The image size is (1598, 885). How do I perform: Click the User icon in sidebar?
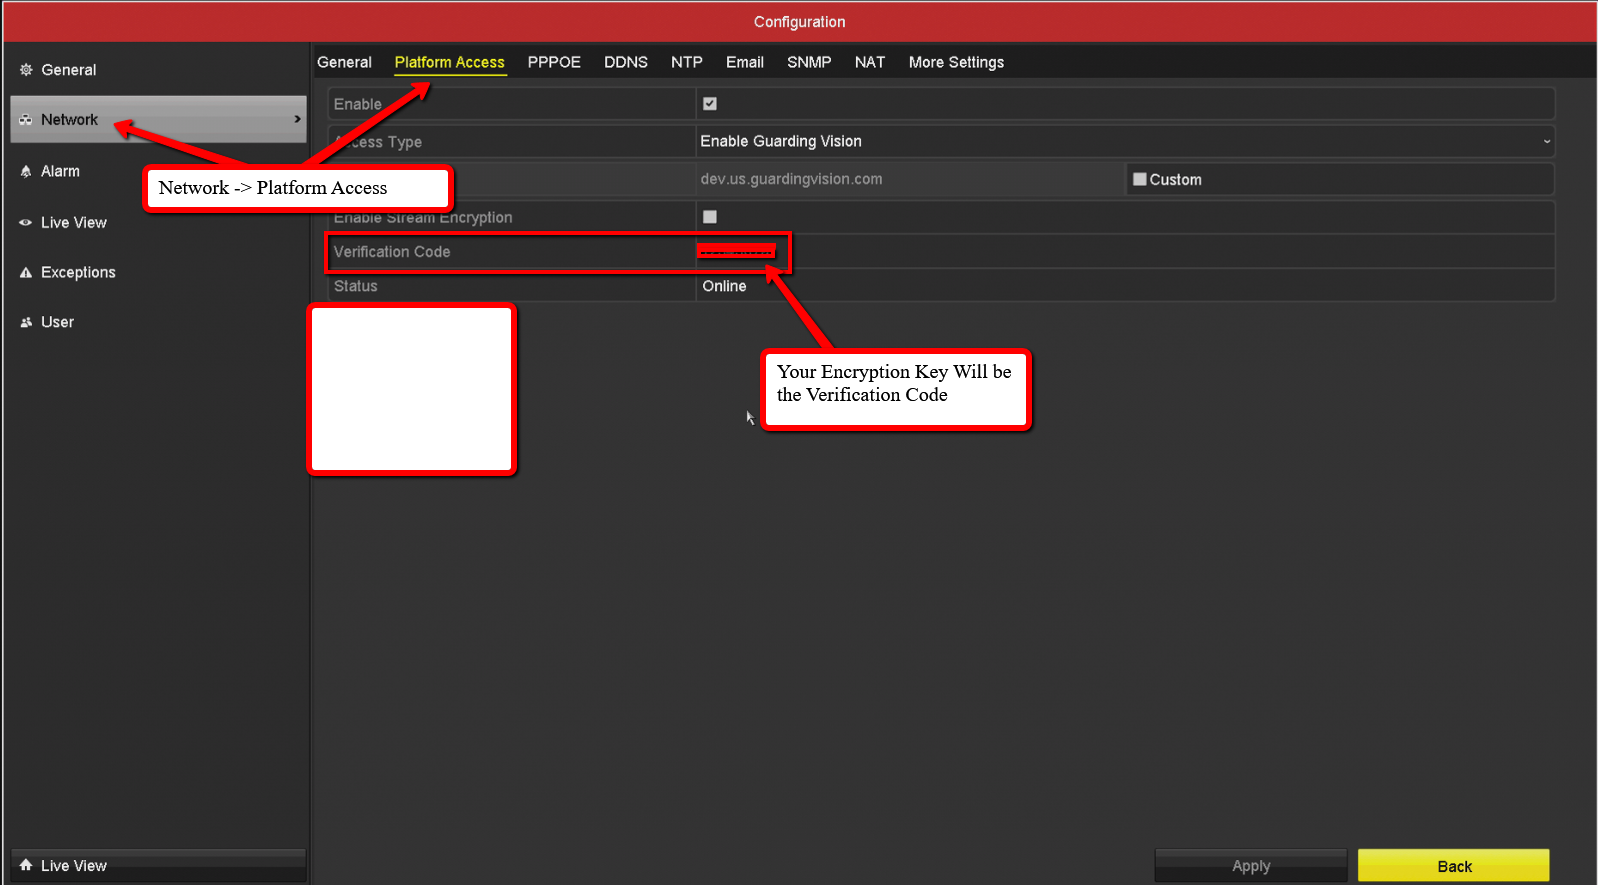[26, 323]
